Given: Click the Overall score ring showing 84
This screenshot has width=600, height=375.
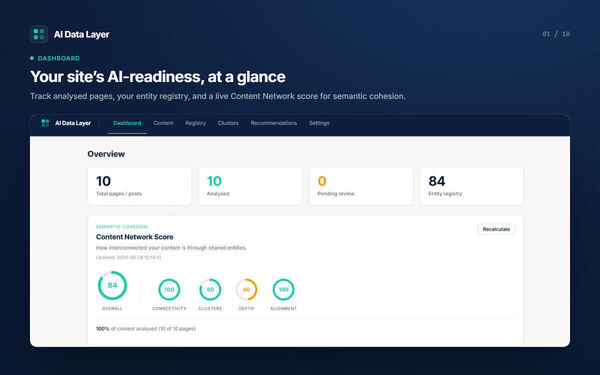Looking at the screenshot, I should point(112,285).
